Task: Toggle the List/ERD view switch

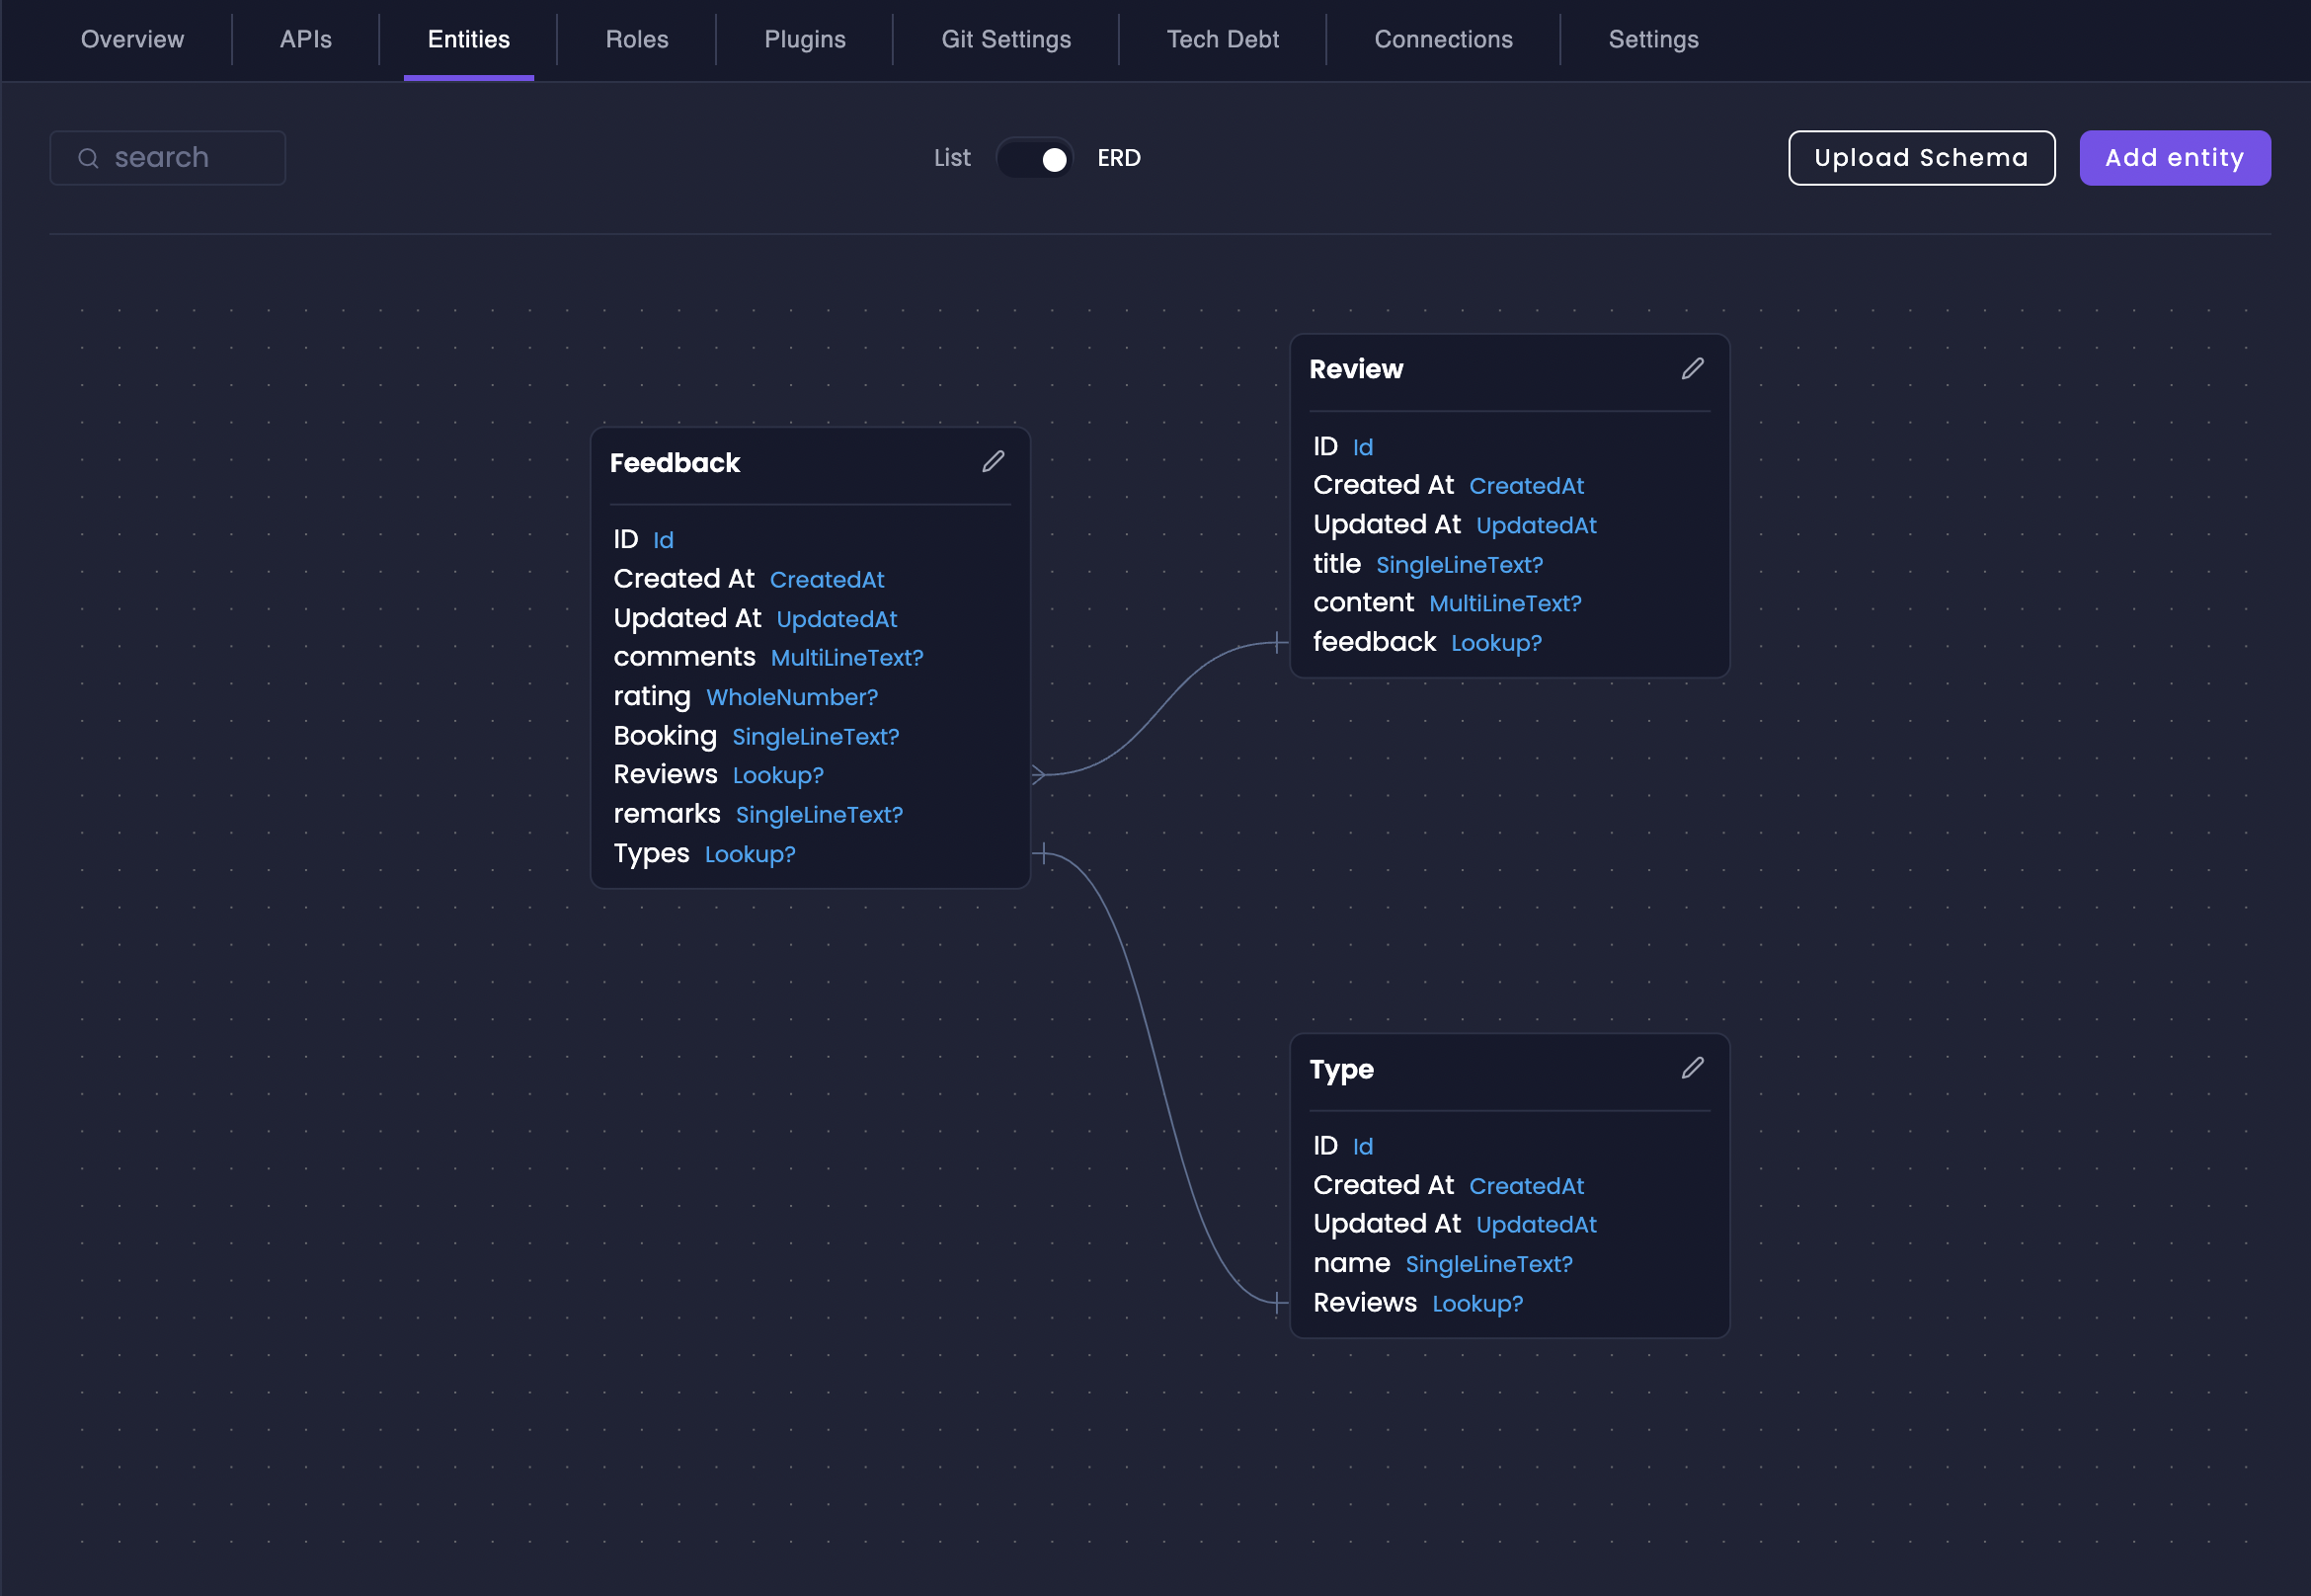Action: pos(1034,158)
